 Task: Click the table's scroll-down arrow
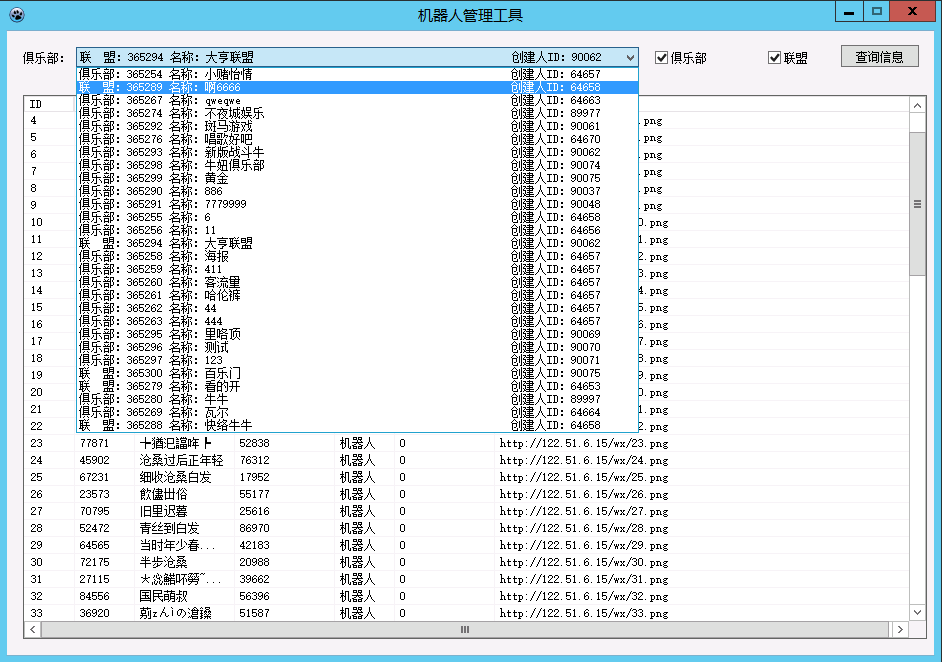917,612
